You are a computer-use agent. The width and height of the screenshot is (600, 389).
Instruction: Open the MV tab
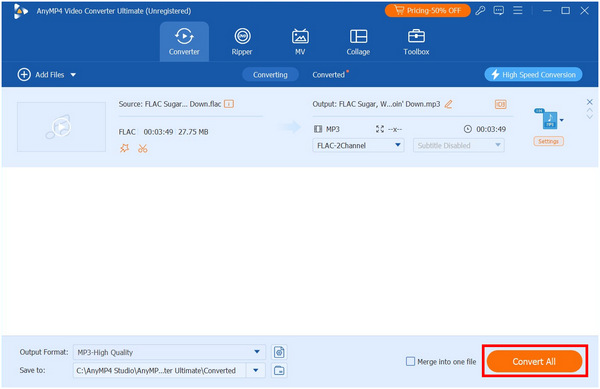[300, 42]
